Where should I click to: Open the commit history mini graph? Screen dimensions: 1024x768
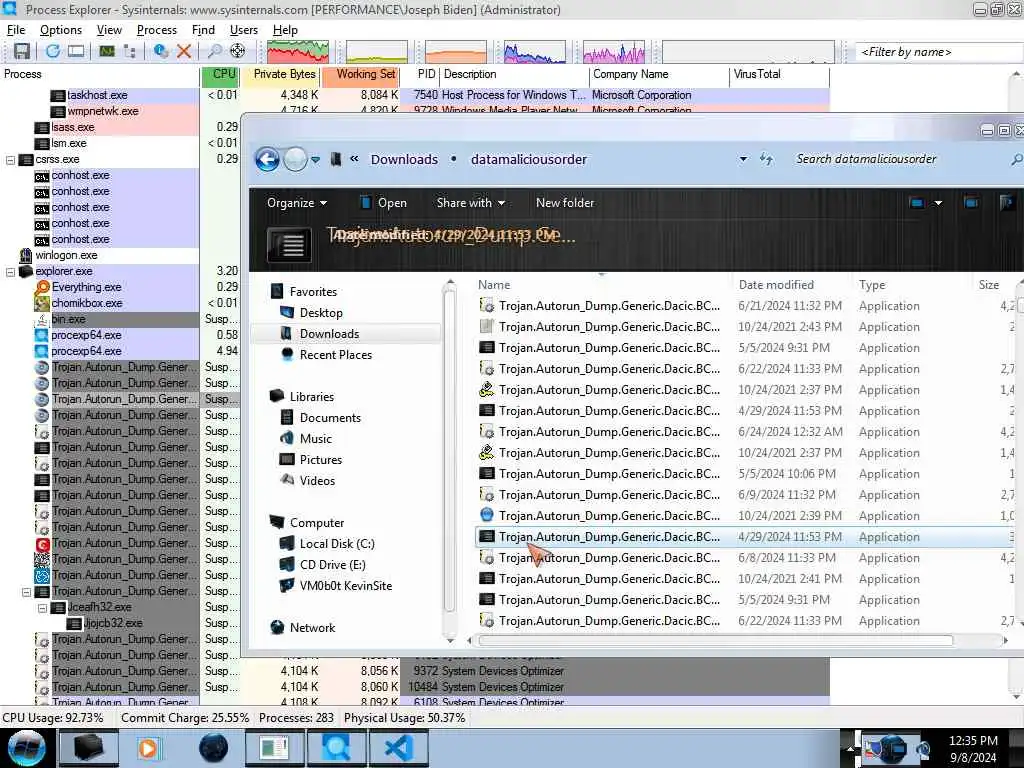(x=377, y=52)
